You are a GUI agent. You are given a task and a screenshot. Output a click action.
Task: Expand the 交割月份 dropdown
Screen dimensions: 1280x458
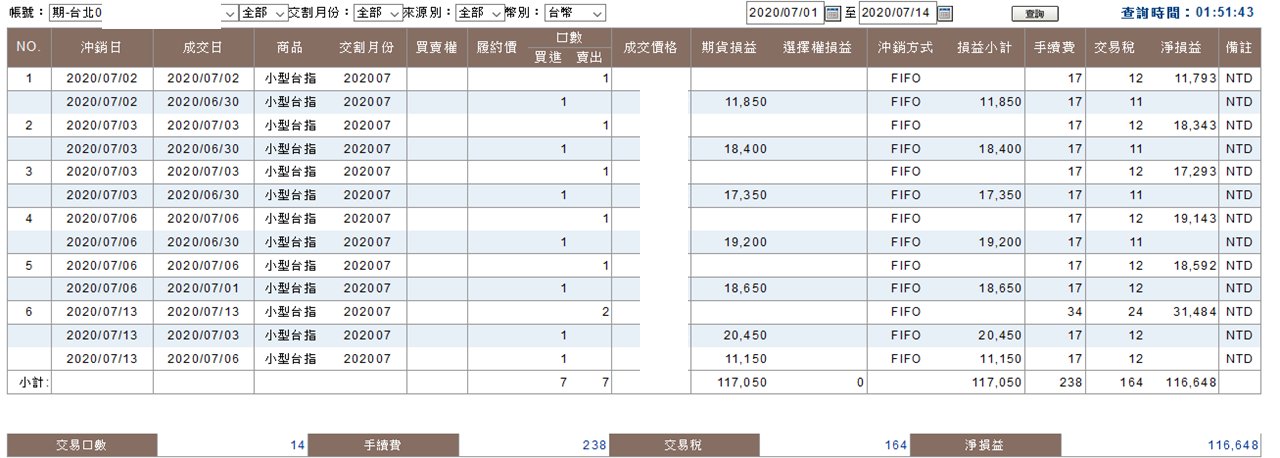378,13
